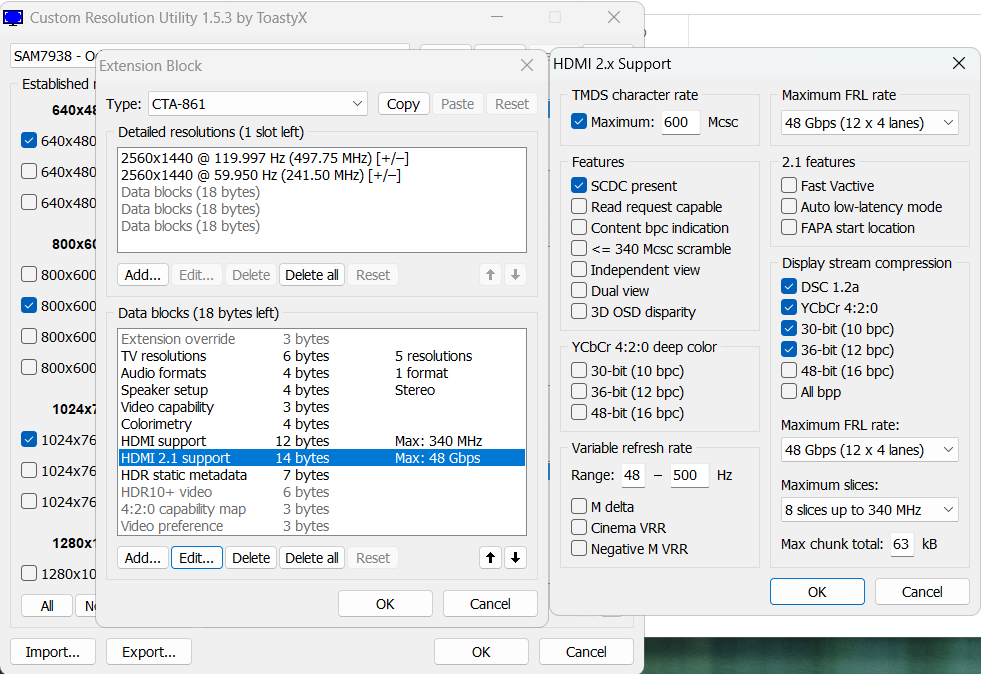Uncheck DSC 36-bit (12 bpc)
The height and width of the screenshot is (674, 981).
789,349
